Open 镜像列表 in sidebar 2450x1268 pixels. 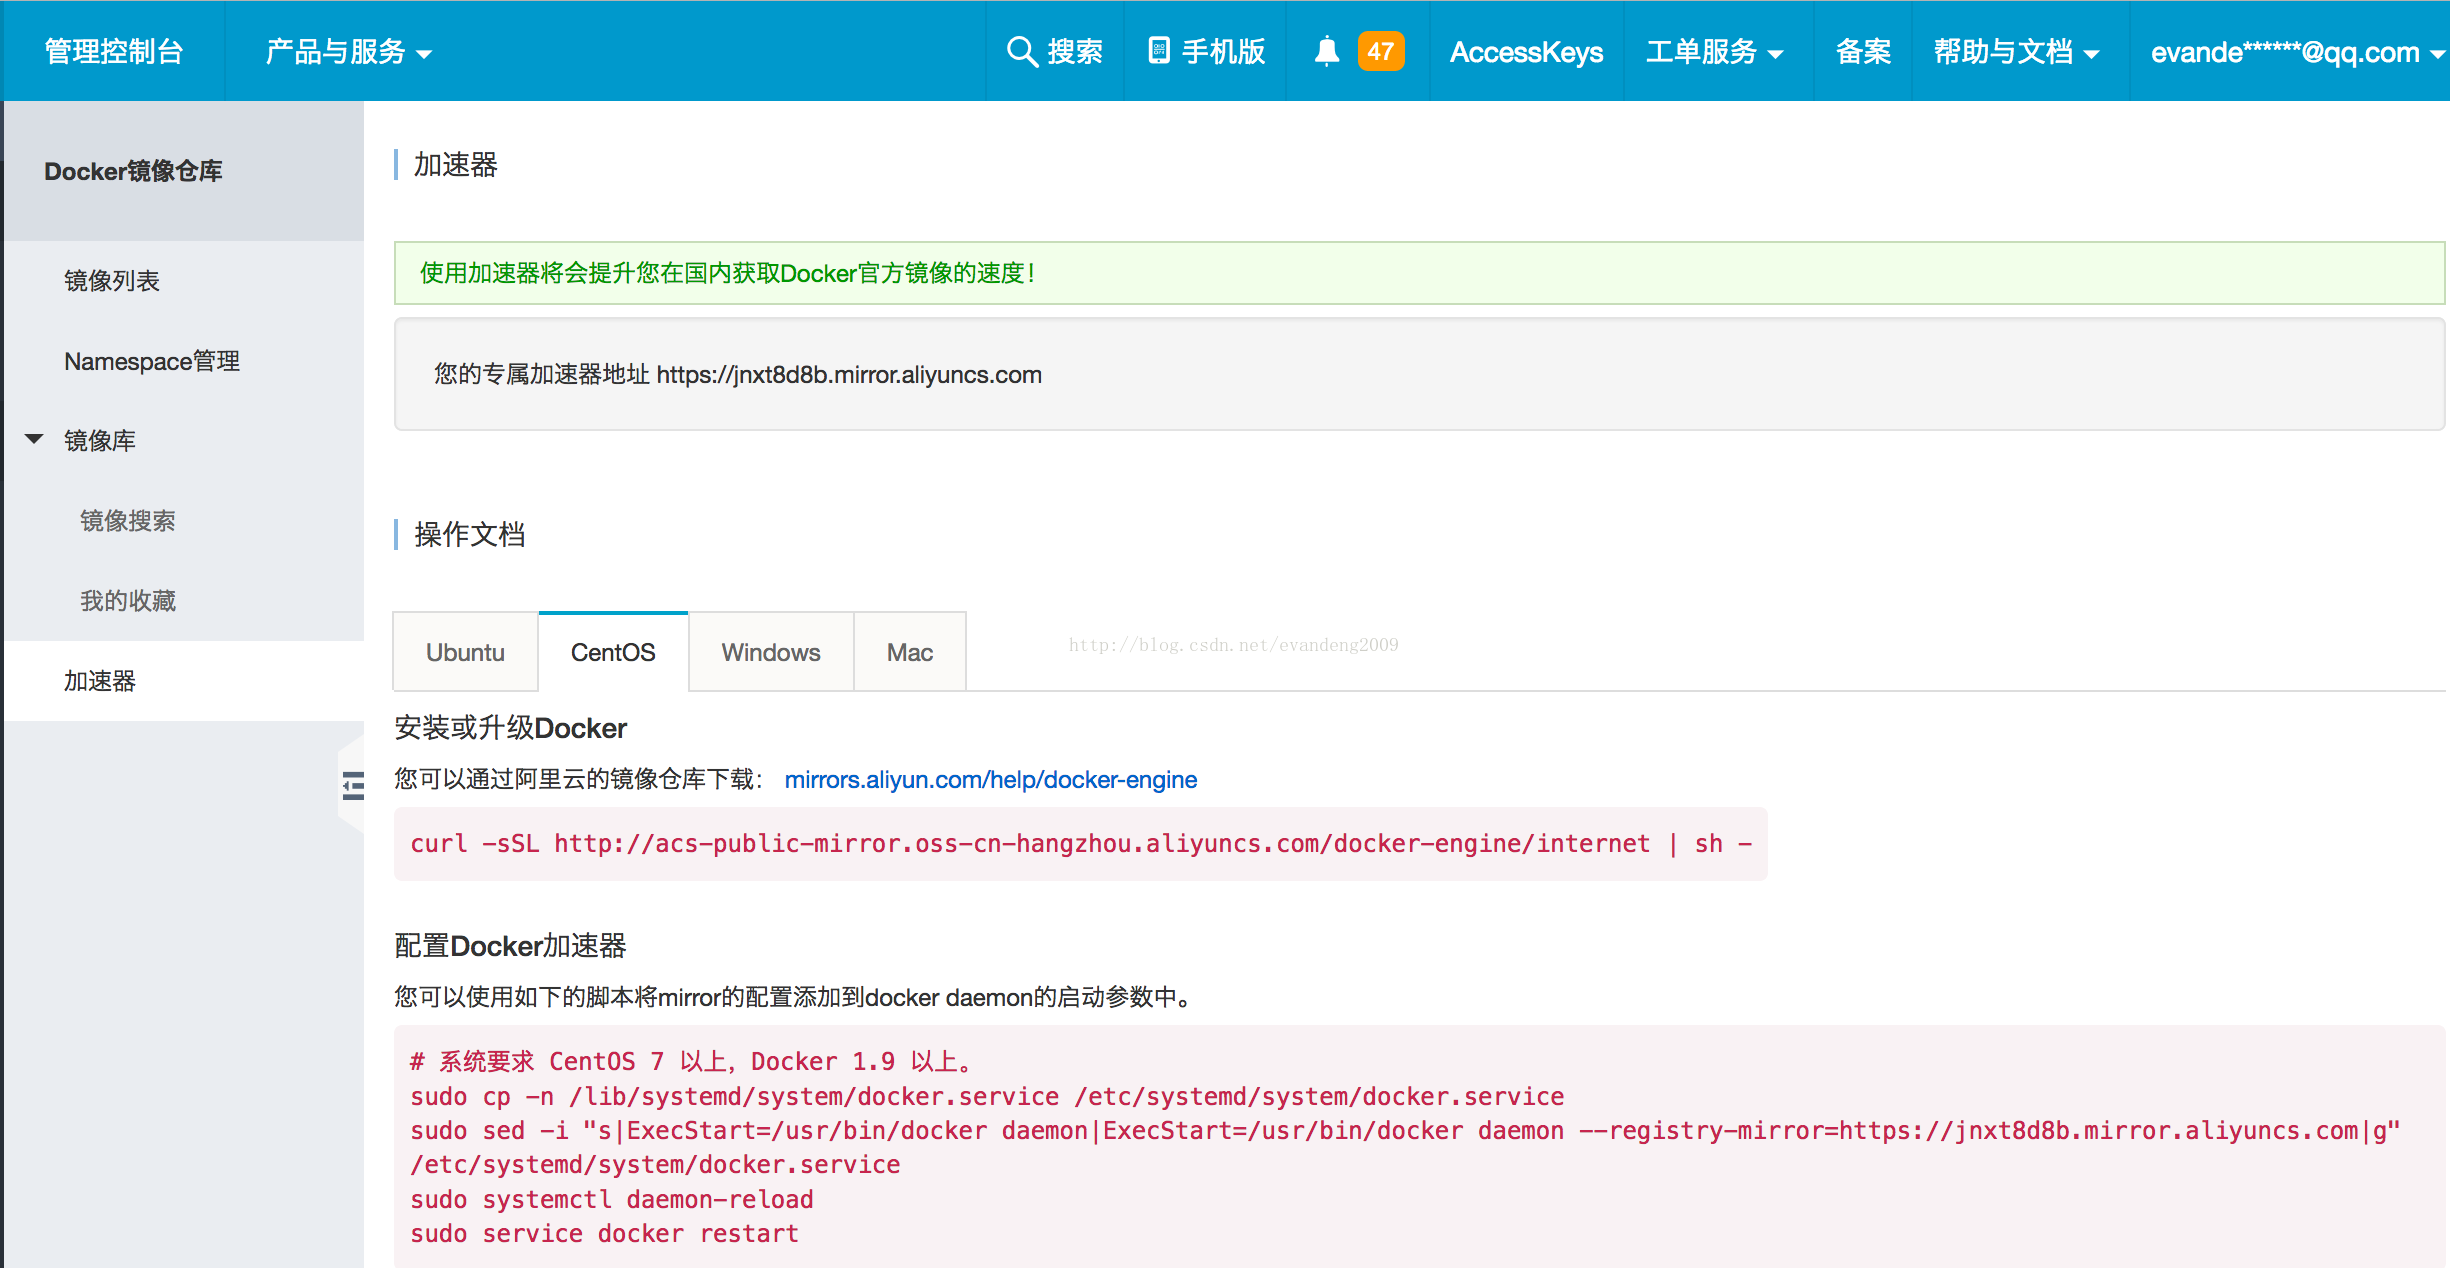coord(112,281)
